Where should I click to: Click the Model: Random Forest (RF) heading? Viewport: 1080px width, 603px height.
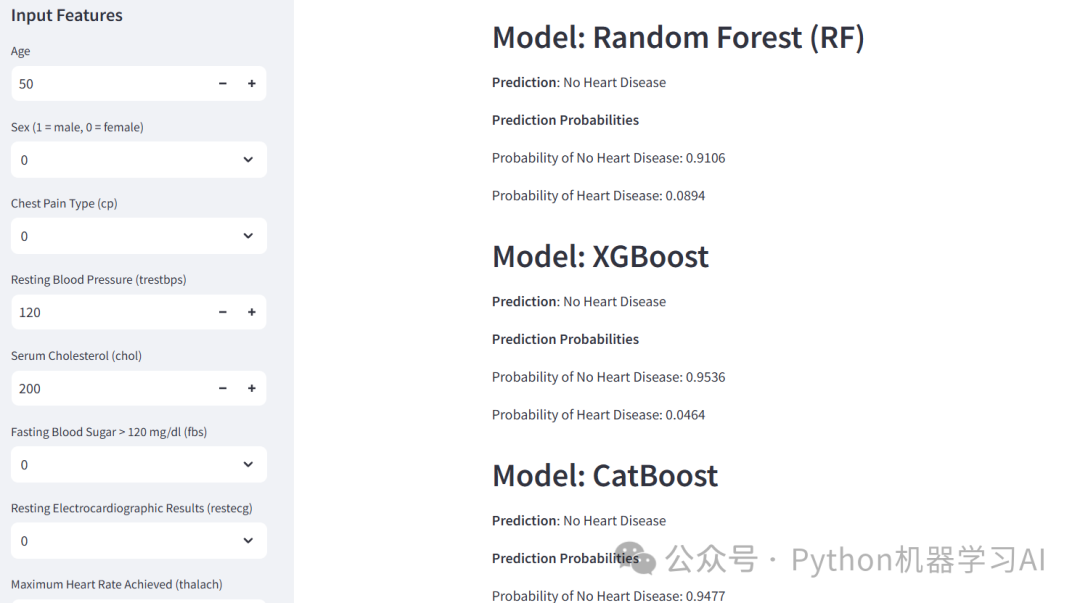678,38
